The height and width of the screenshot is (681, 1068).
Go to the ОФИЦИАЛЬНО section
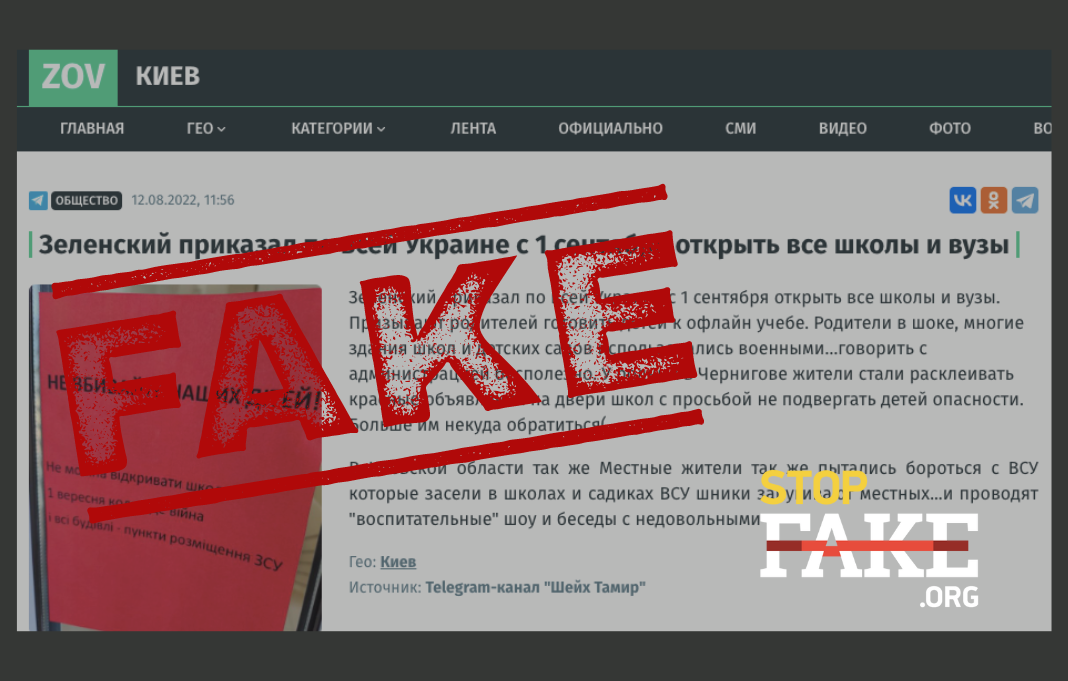[x=610, y=129]
